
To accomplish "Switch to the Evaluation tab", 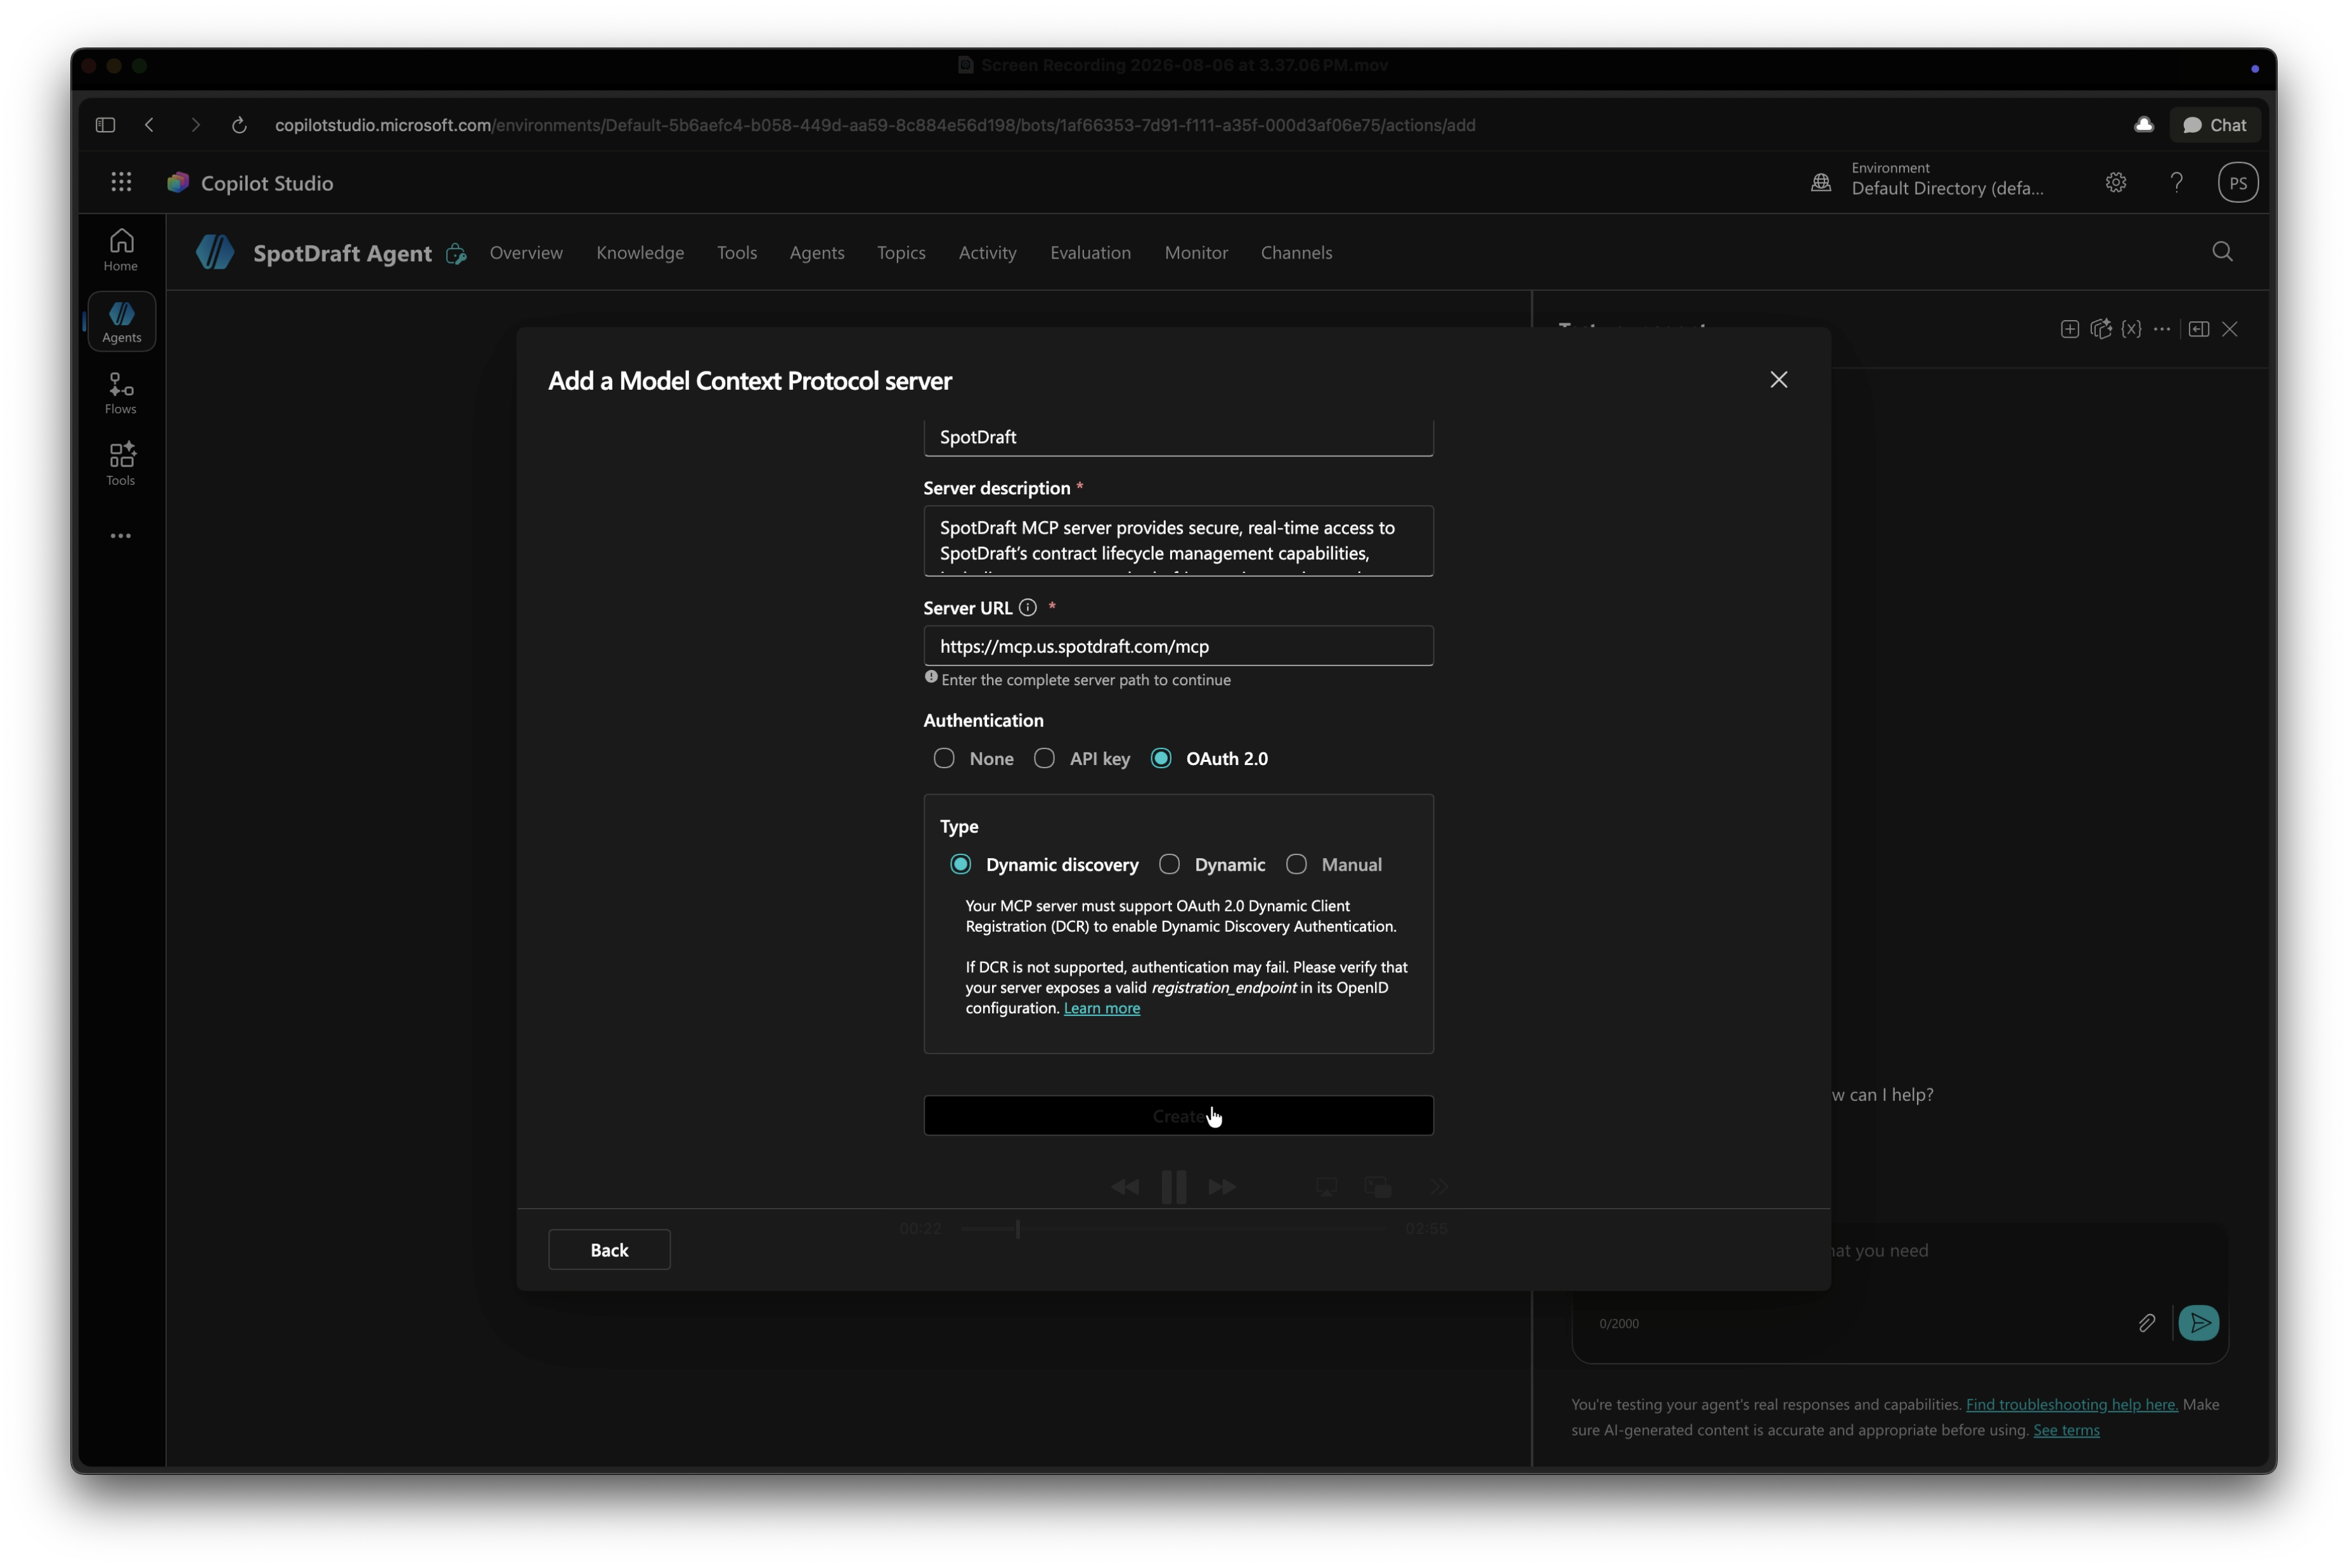I will (1090, 253).
